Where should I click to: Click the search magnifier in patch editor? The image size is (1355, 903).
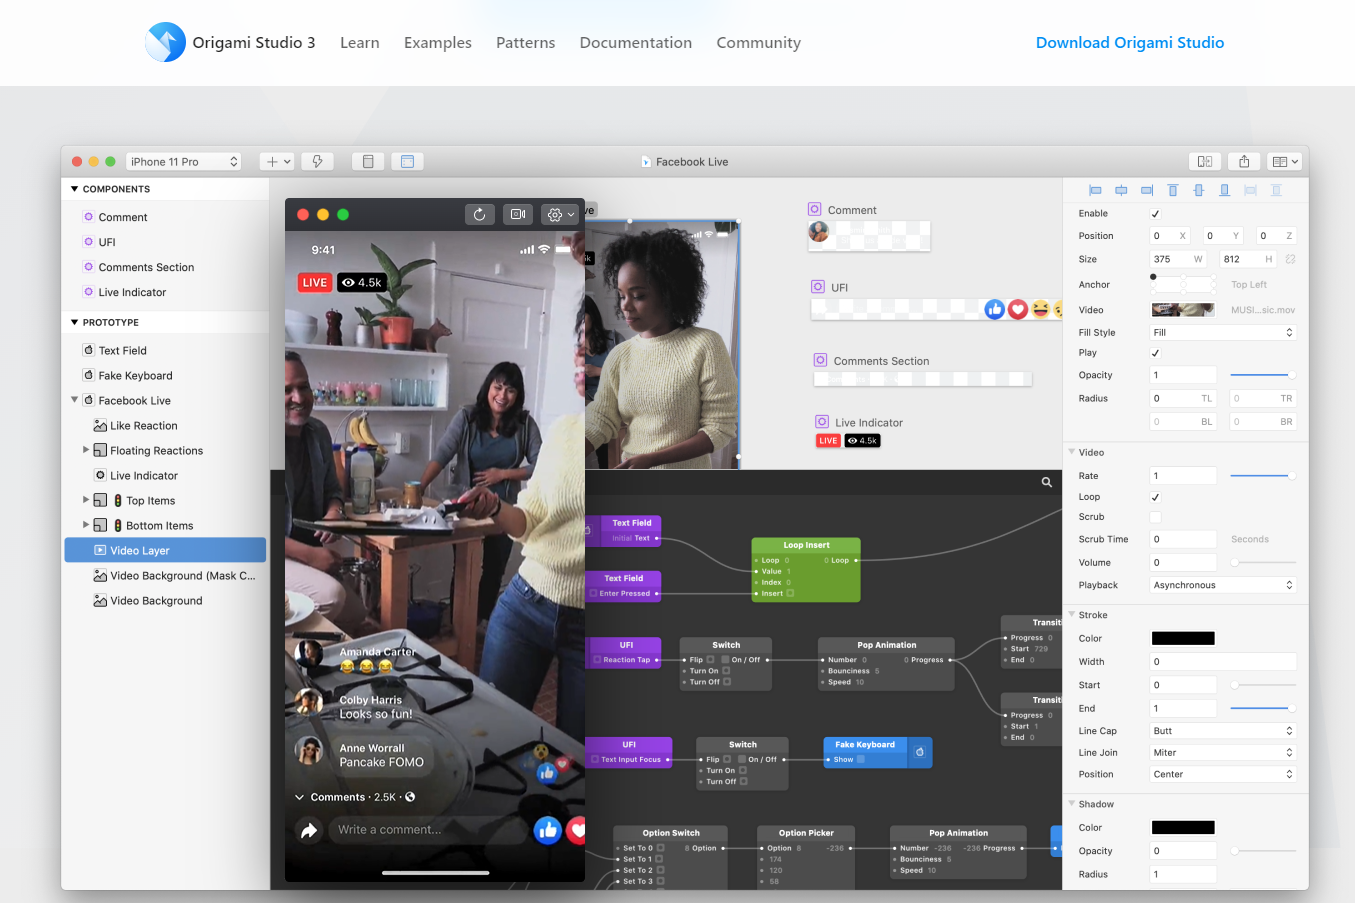pos(1047,482)
